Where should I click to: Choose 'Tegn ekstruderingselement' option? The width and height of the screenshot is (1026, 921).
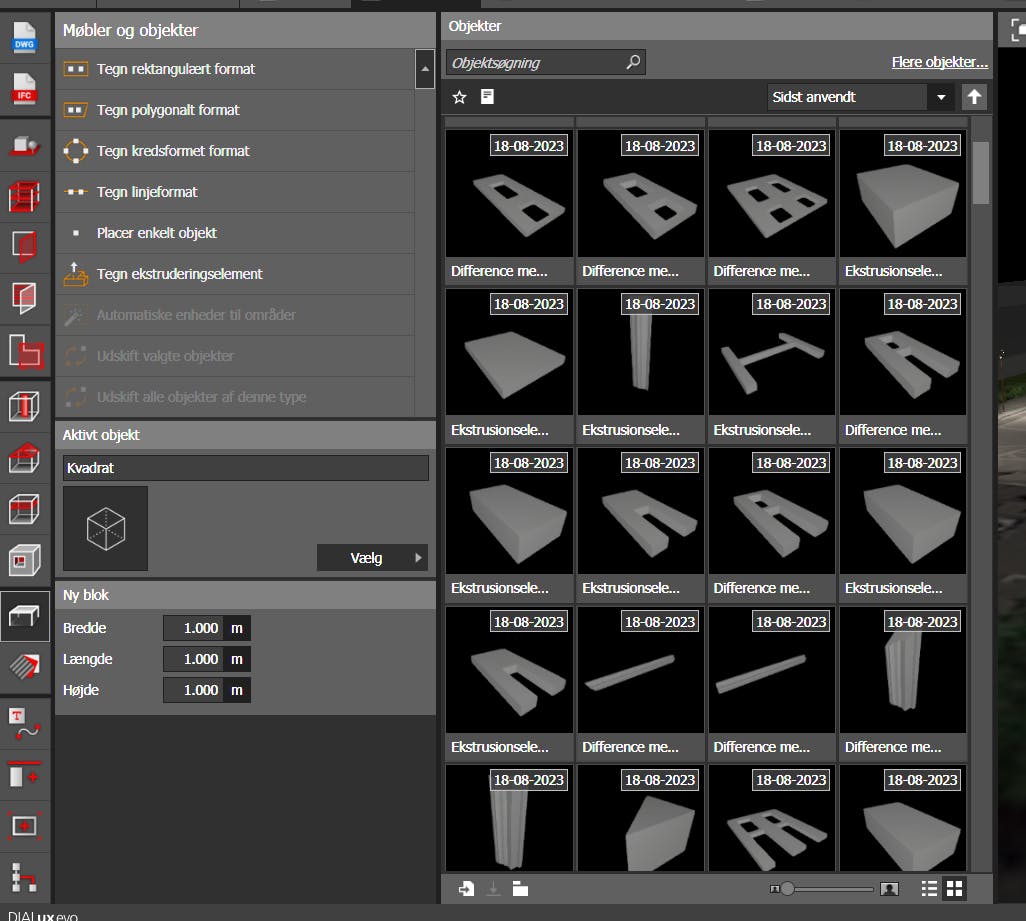click(x=179, y=274)
